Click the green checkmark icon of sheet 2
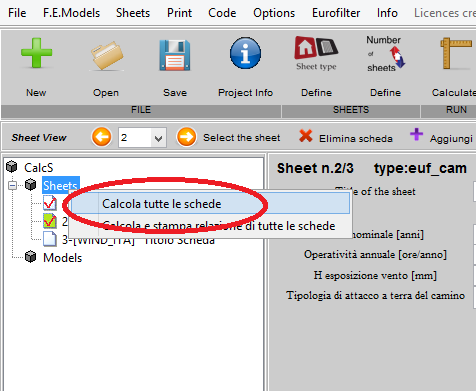476x391 pixels. click(x=50, y=221)
